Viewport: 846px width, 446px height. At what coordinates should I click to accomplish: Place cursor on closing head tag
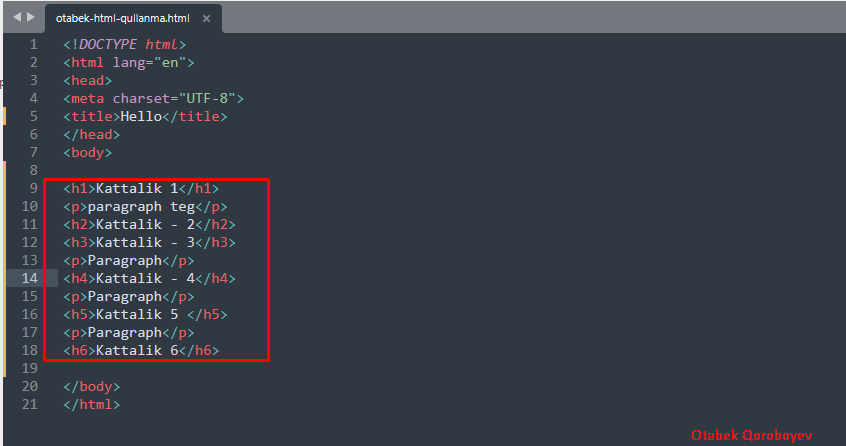pyautogui.click(x=92, y=134)
